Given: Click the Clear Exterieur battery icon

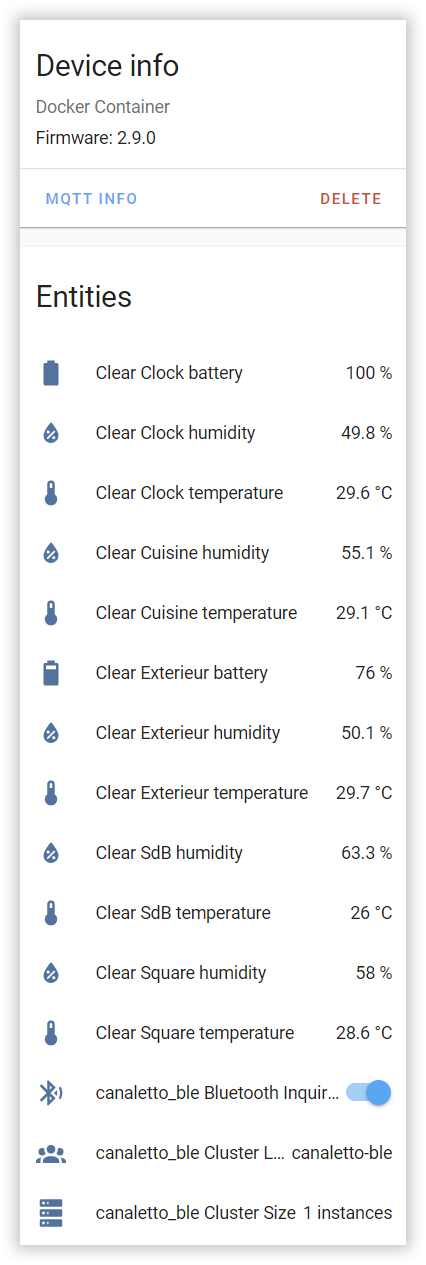Looking at the screenshot, I should pyautogui.click(x=51, y=673).
